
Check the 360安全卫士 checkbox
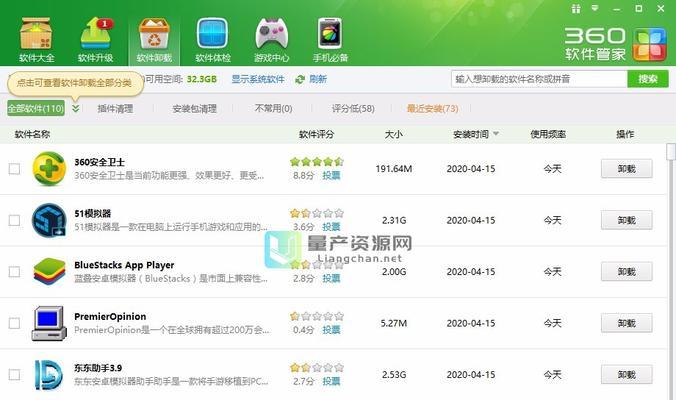14,169
